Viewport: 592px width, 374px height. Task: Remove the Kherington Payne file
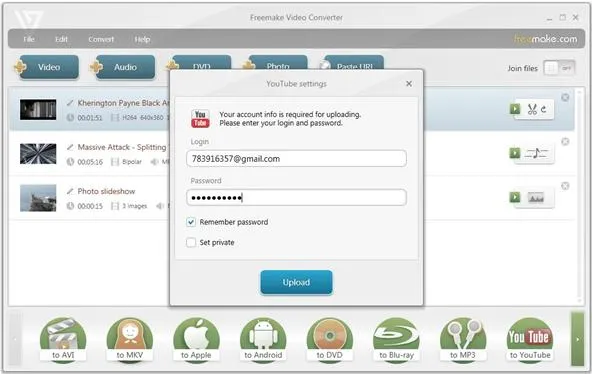coord(565,97)
